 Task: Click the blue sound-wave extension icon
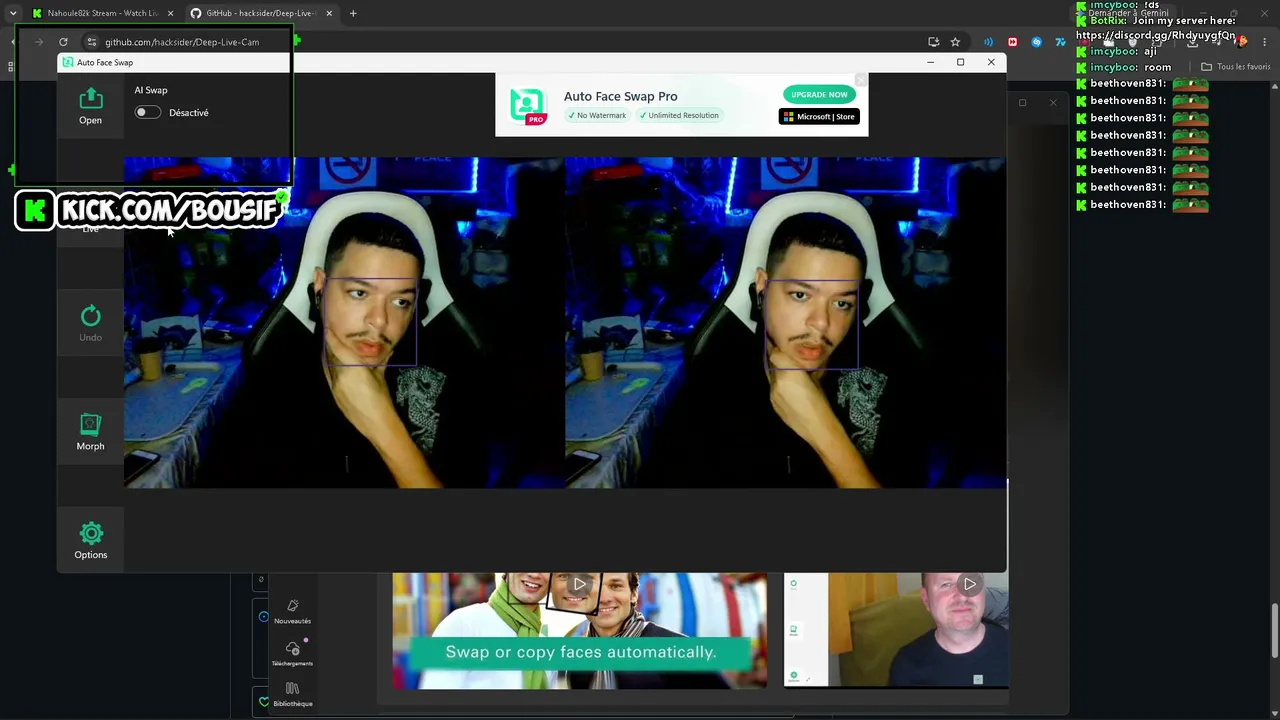[x=988, y=42]
